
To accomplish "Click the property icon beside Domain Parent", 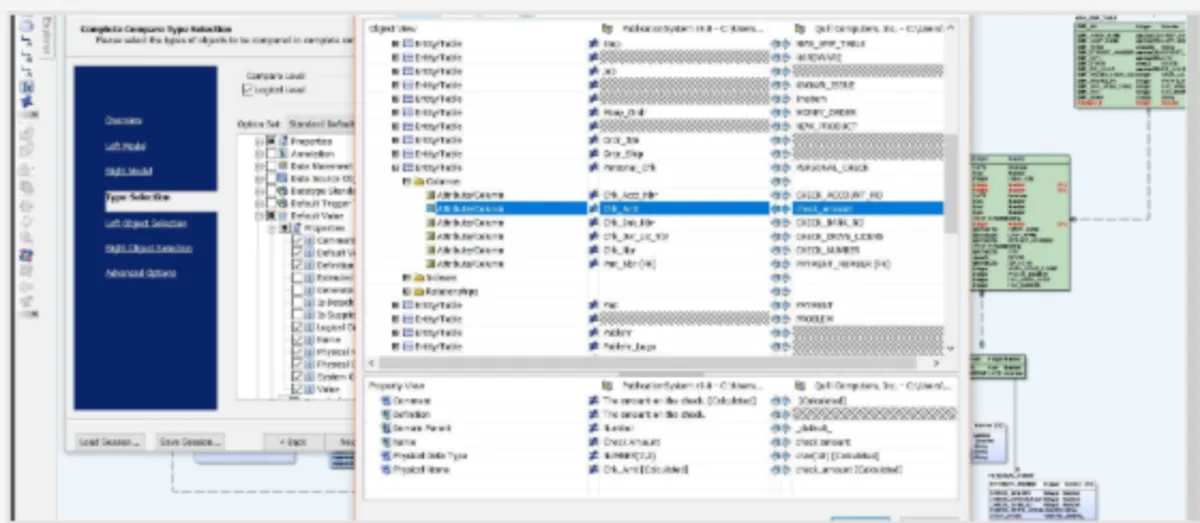I will coord(385,427).
